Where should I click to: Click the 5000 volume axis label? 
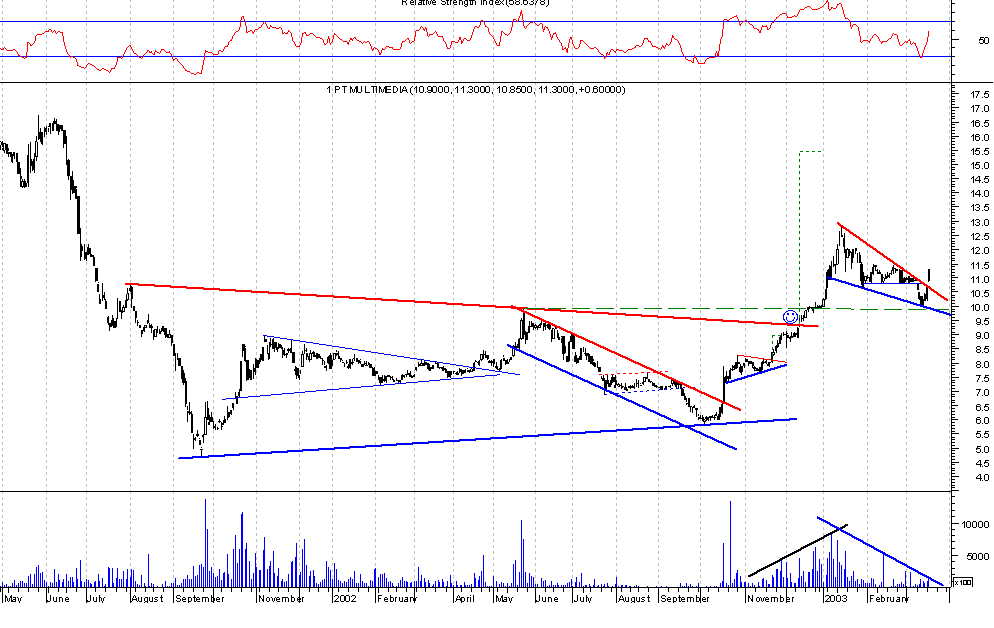tap(978, 556)
